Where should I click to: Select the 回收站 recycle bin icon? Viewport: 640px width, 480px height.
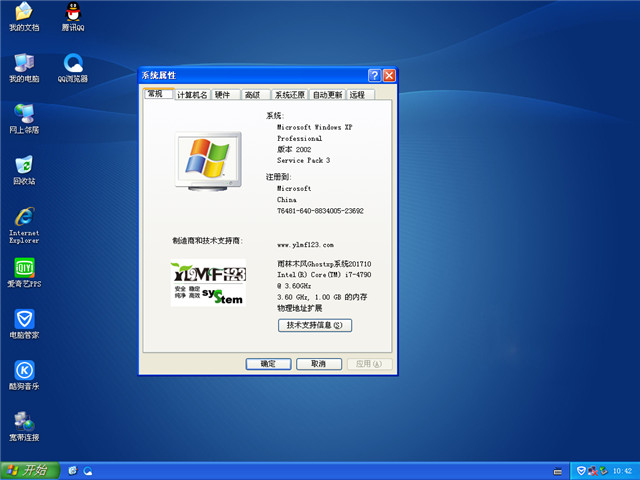pos(24,170)
